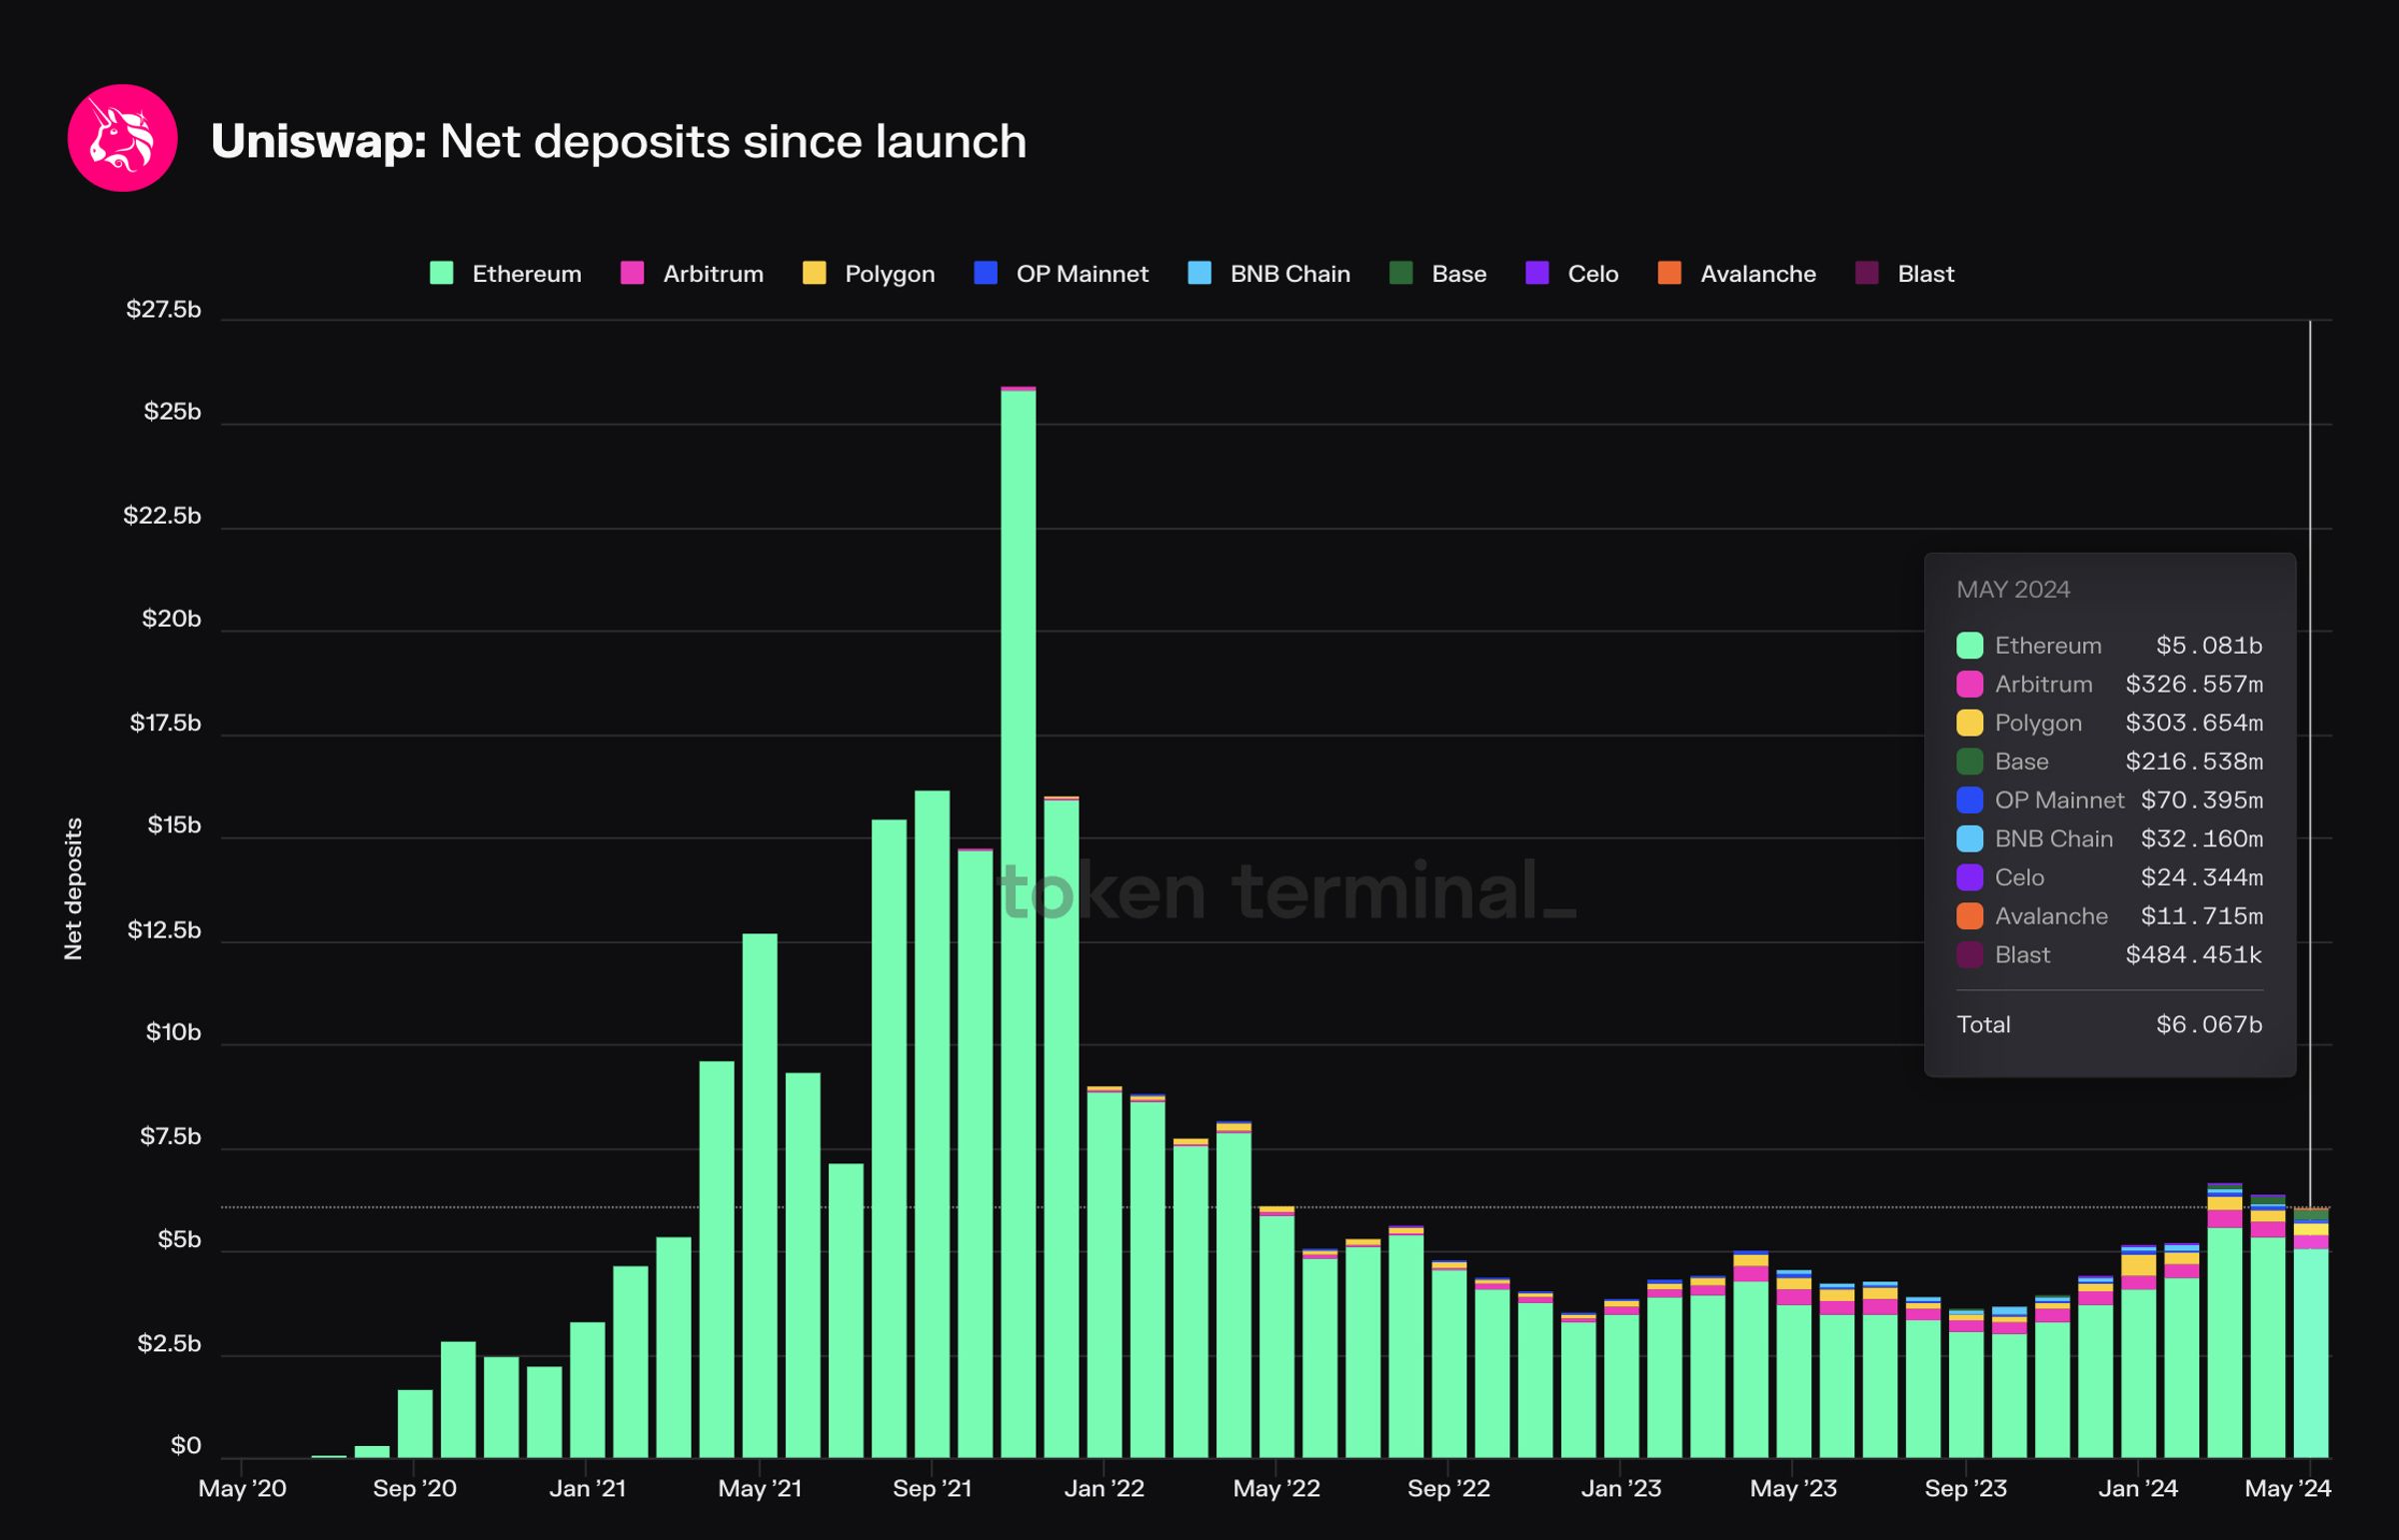This screenshot has height=1540, width=2399.
Task: Click the Total $6.067b row in the tooltip
Action: (2108, 1024)
